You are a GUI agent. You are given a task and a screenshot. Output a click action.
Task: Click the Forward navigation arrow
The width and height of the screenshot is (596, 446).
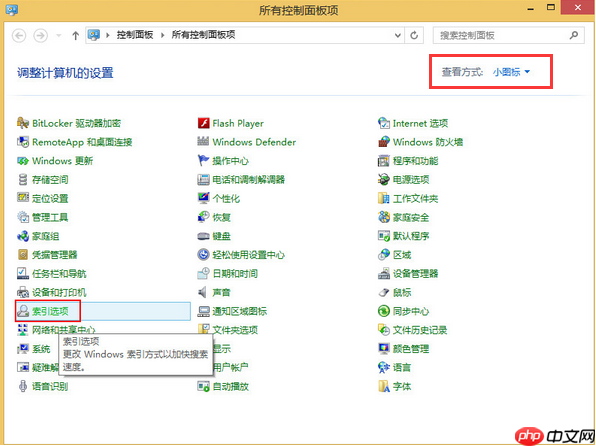(41, 35)
